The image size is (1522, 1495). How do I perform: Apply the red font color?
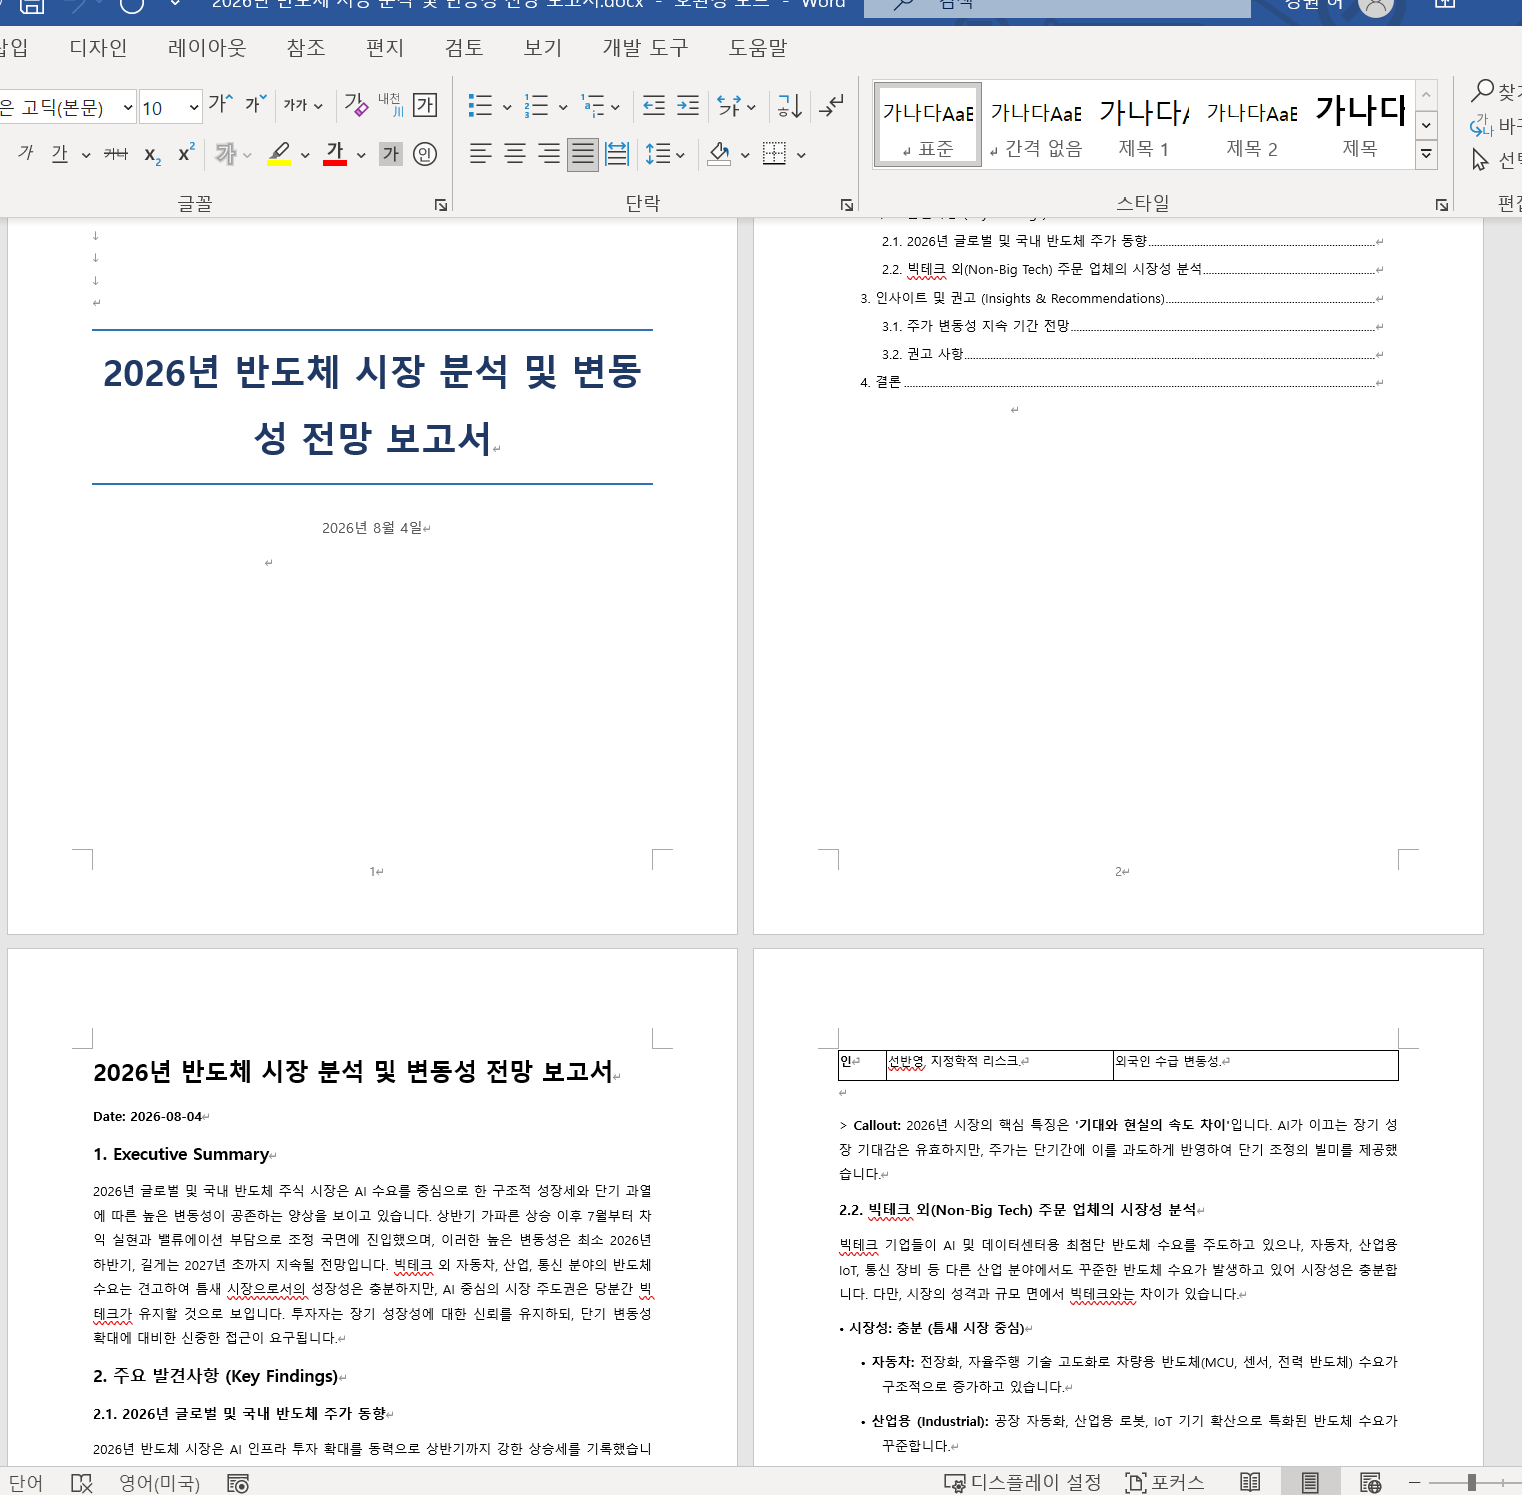click(x=335, y=154)
